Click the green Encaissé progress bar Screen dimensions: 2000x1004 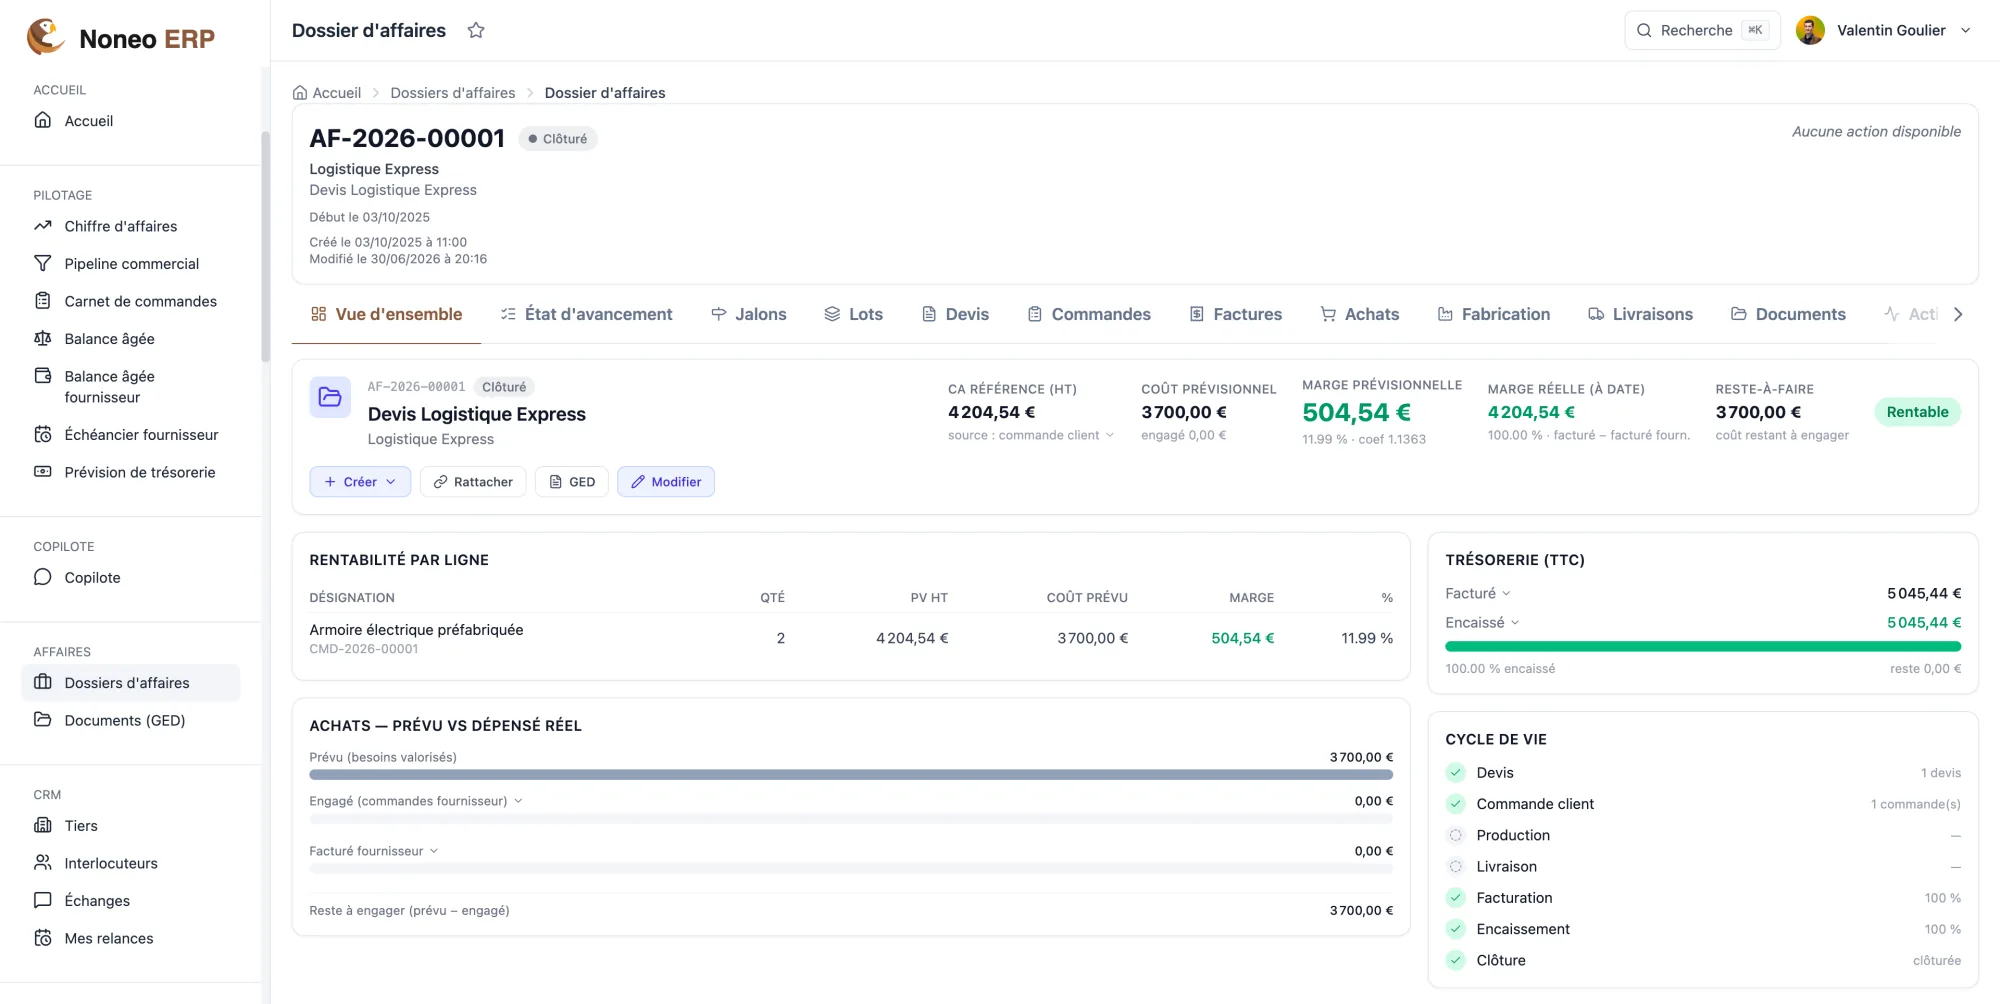click(x=1703, y=647)
